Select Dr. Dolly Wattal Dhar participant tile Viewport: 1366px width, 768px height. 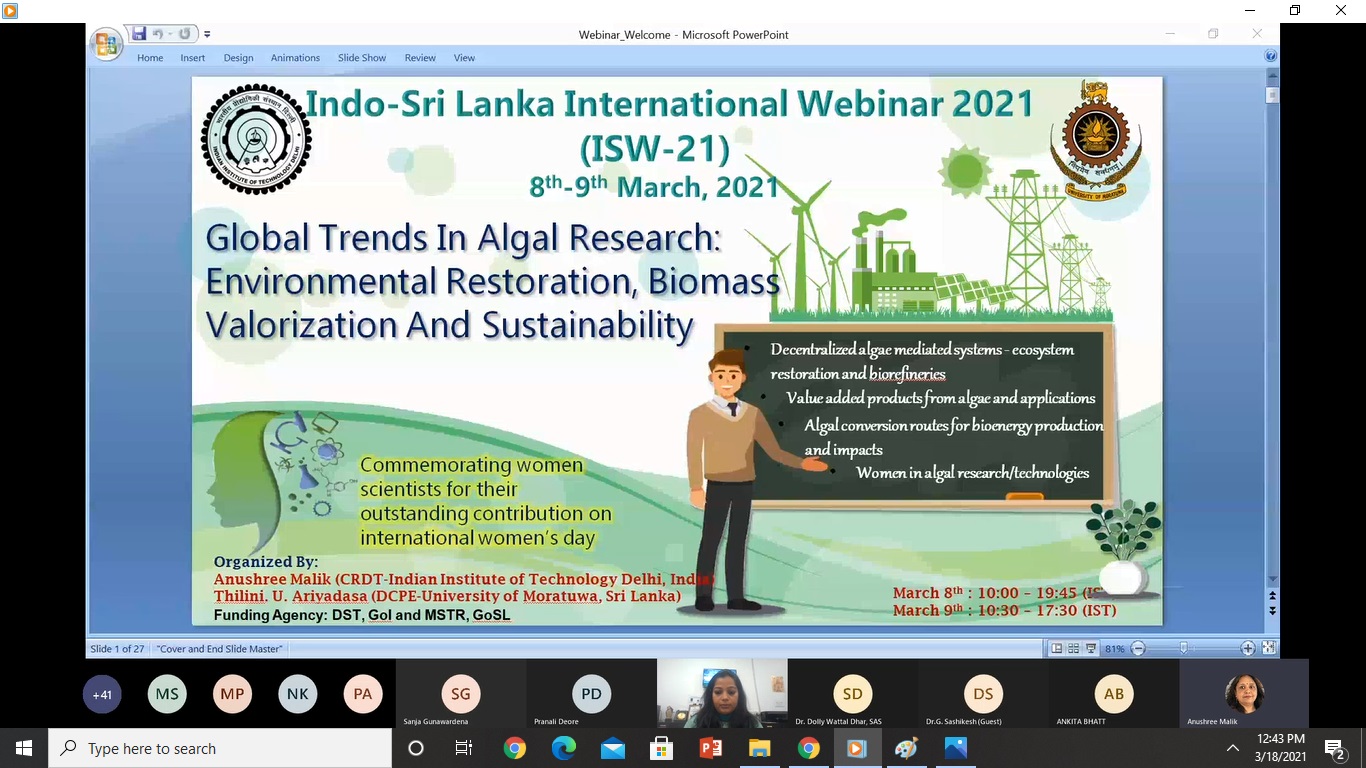pyautogui.click(x=852, y=694)
